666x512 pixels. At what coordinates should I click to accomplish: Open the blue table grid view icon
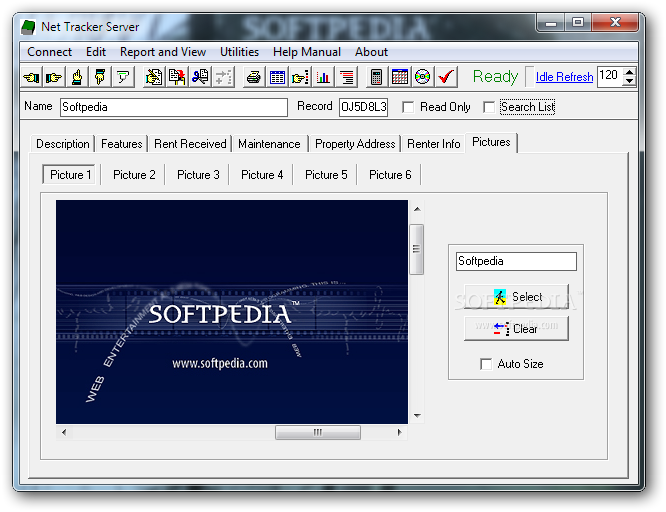tap(277, 77)
